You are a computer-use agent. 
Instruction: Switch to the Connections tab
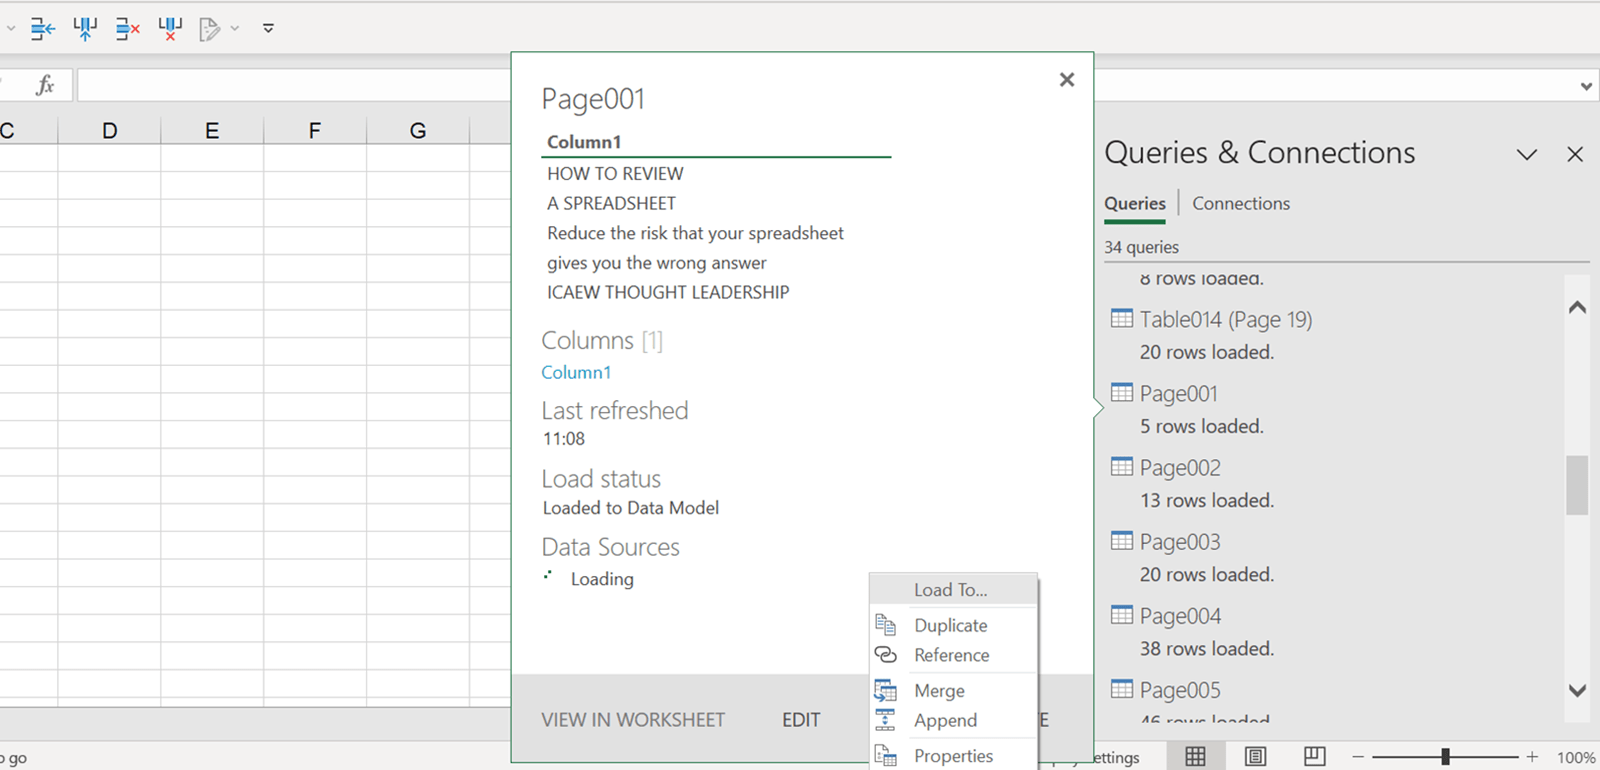(x=1240, y=204)
